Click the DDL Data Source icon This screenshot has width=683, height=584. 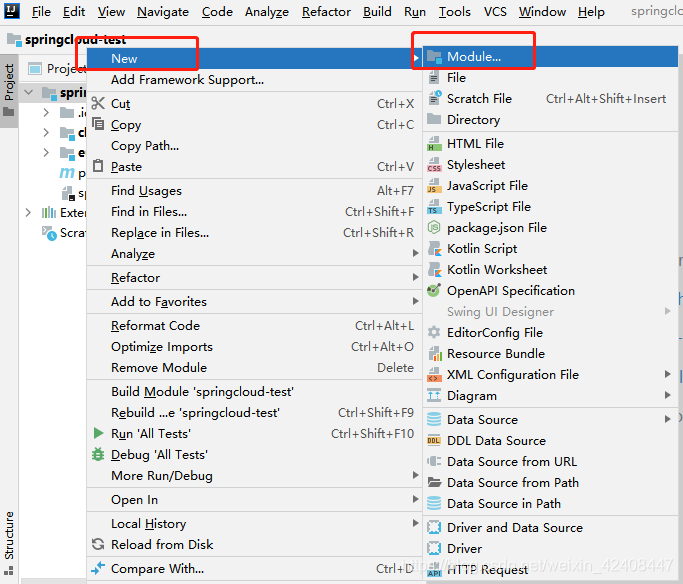point(434,440)
